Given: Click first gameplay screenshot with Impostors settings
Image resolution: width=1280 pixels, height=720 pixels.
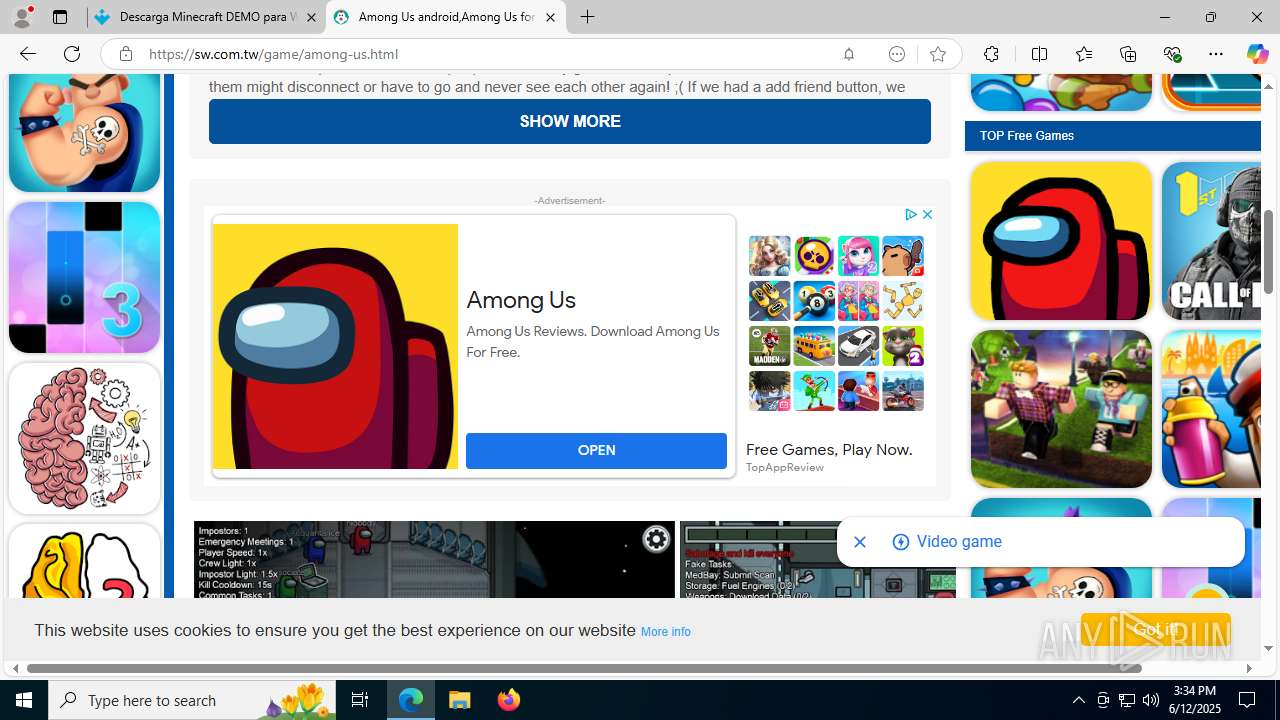Looking at the screenshot, I should tap(434, 559).
